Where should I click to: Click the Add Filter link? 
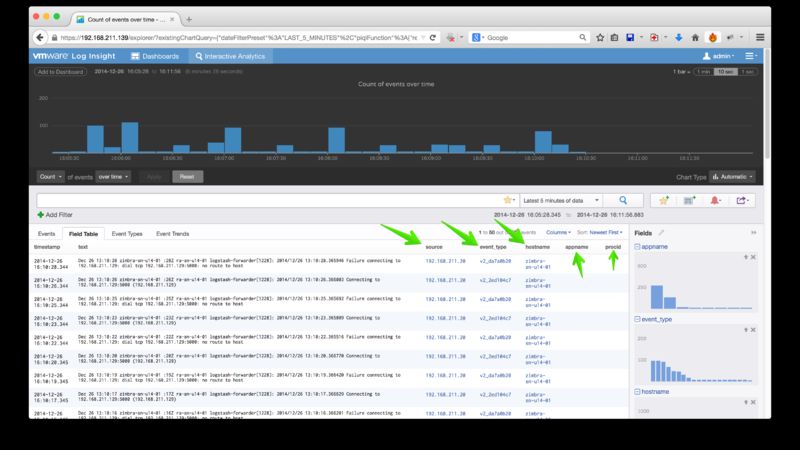[x=55, y=215]
